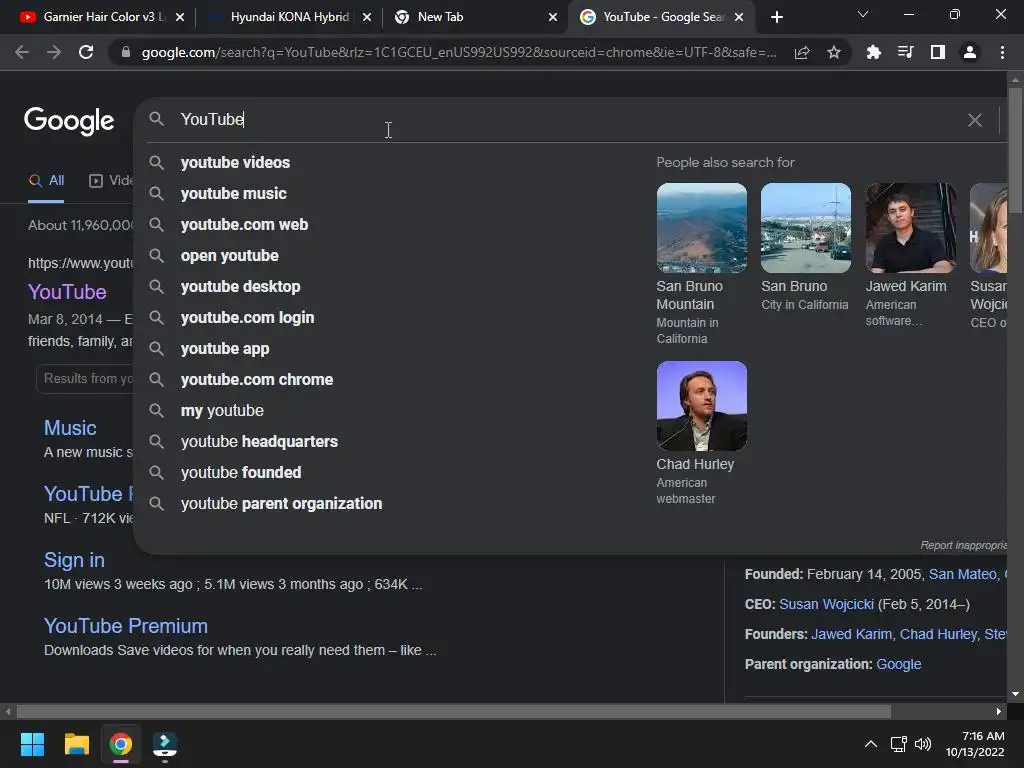Click the volume speaker icon
1024x768 pixels.
(x=923, y=744)
